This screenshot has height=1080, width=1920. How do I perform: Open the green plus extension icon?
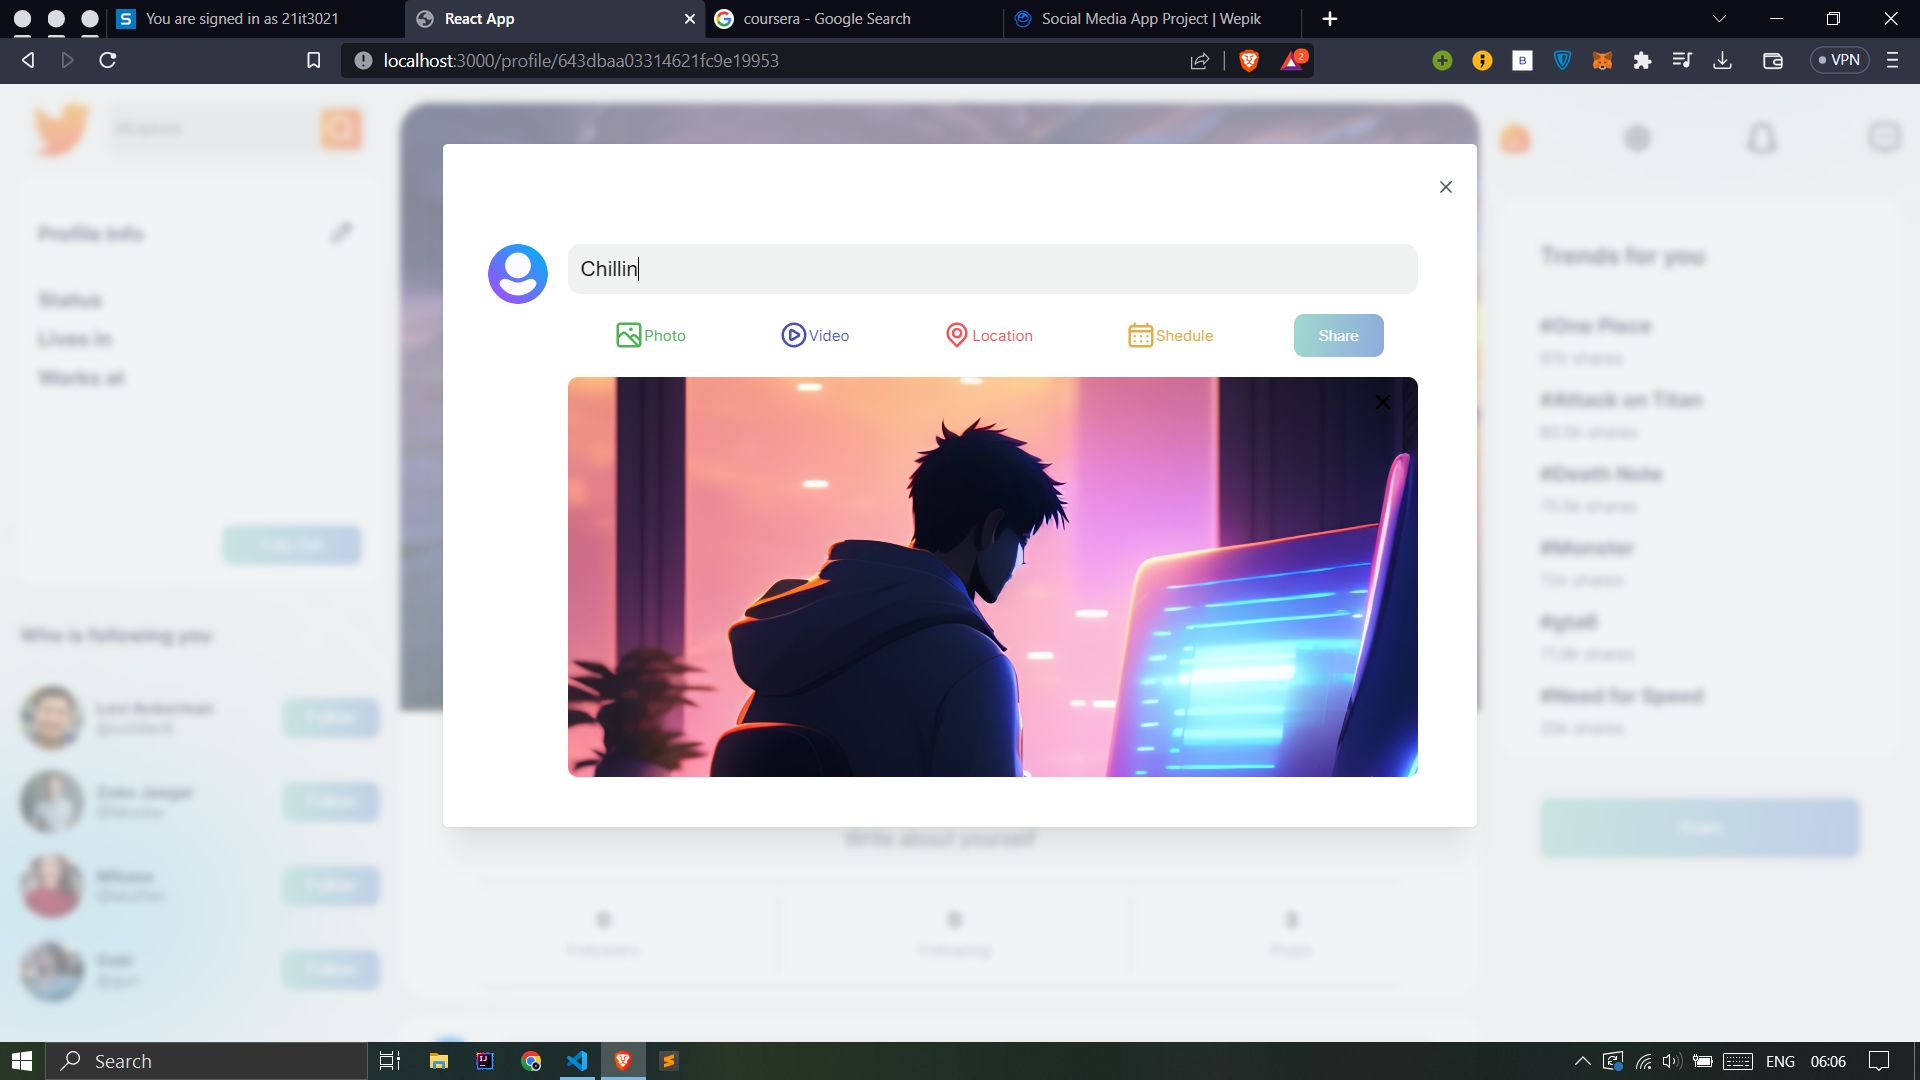tap(1442, 60)
